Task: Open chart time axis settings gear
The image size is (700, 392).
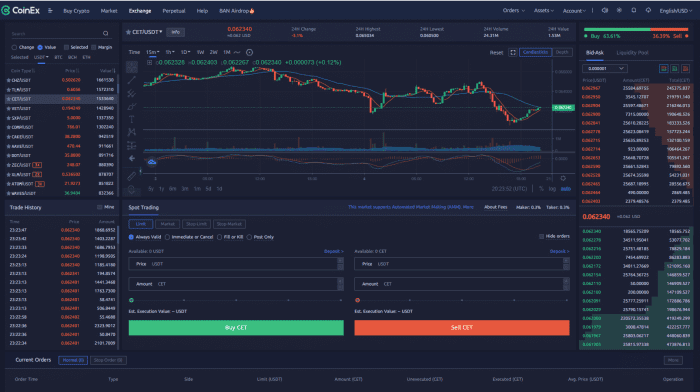Action: point(563,178)
